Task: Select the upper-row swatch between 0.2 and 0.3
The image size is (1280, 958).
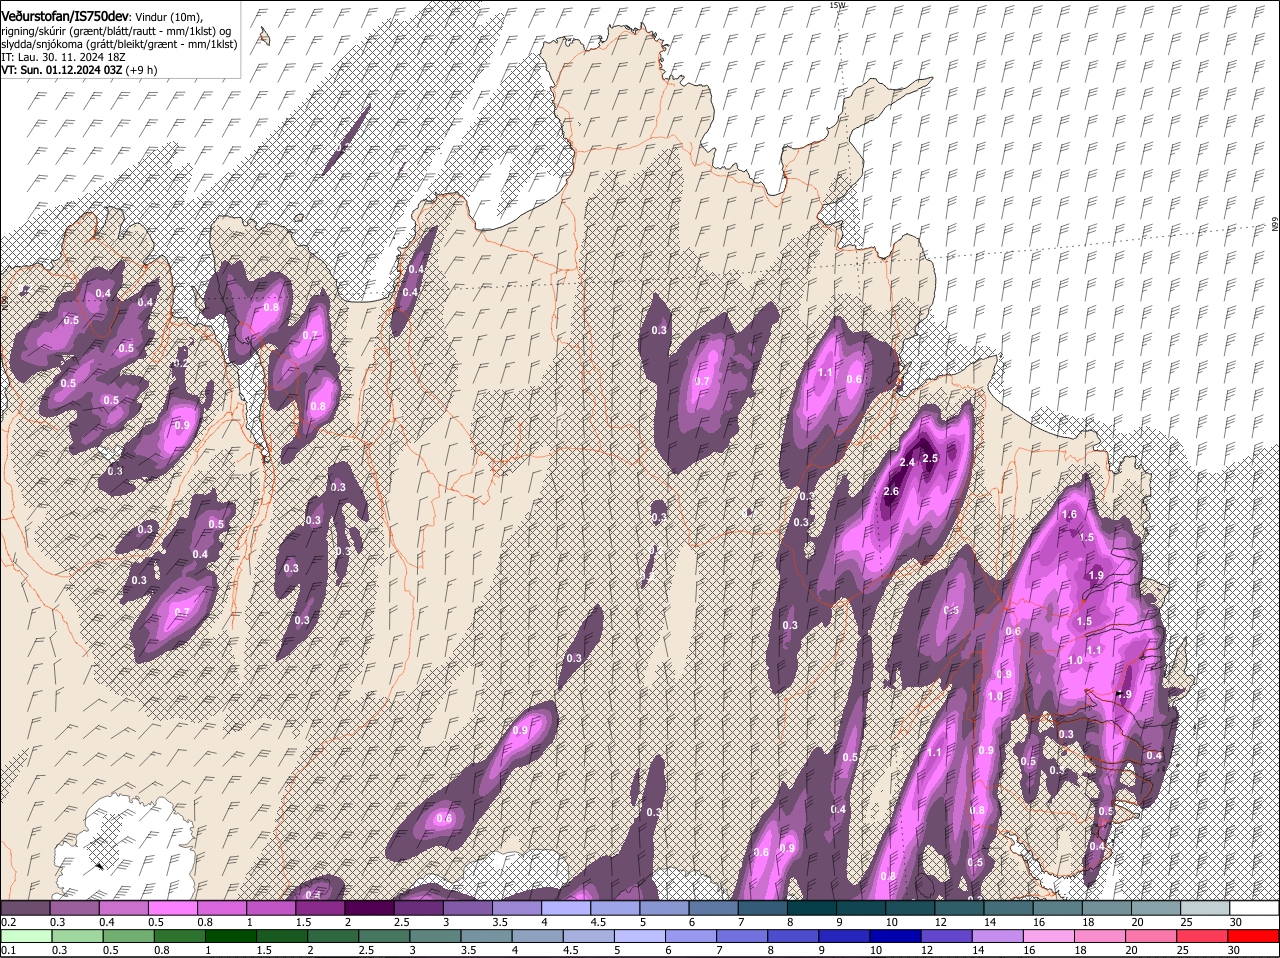Action: 26,908
